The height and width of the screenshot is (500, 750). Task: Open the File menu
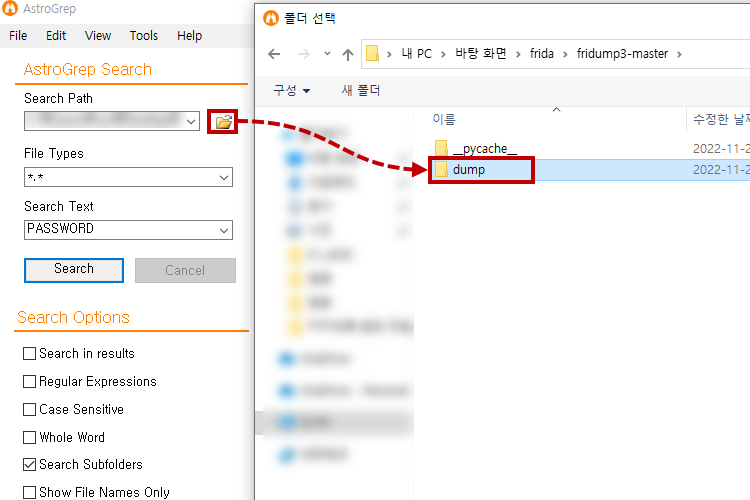tap(18, 36)
